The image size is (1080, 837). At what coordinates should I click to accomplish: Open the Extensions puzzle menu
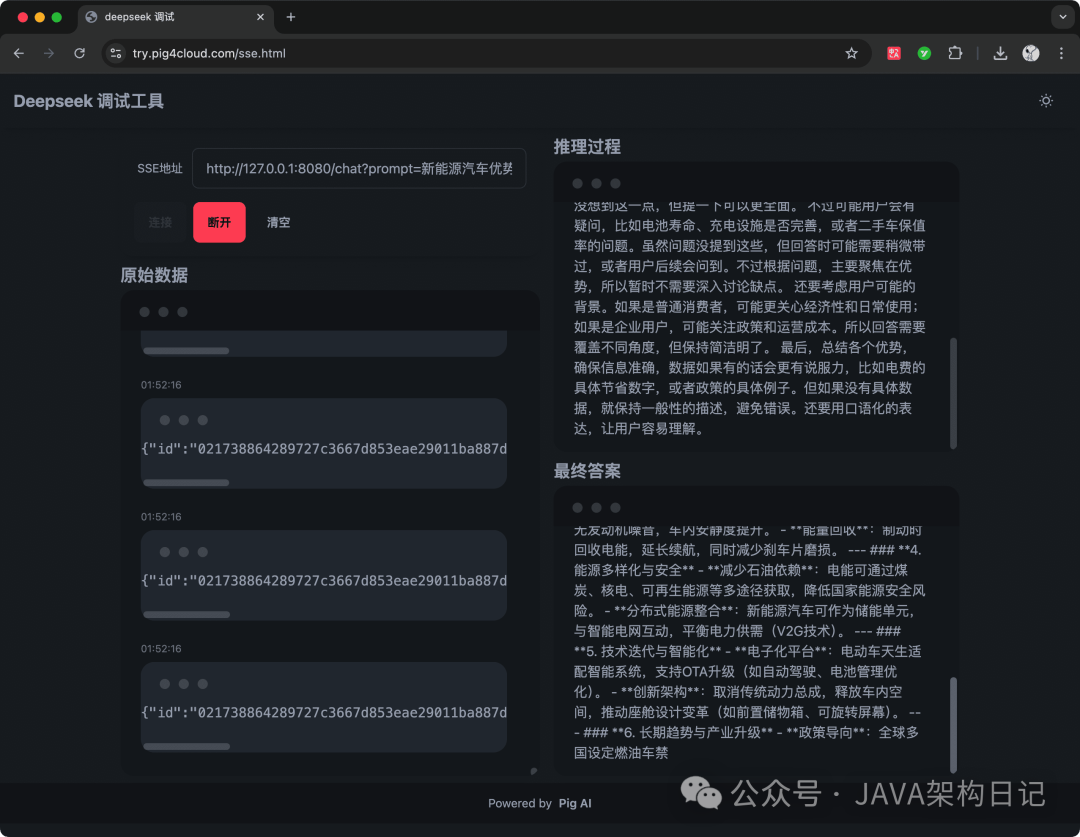point(955,53)
